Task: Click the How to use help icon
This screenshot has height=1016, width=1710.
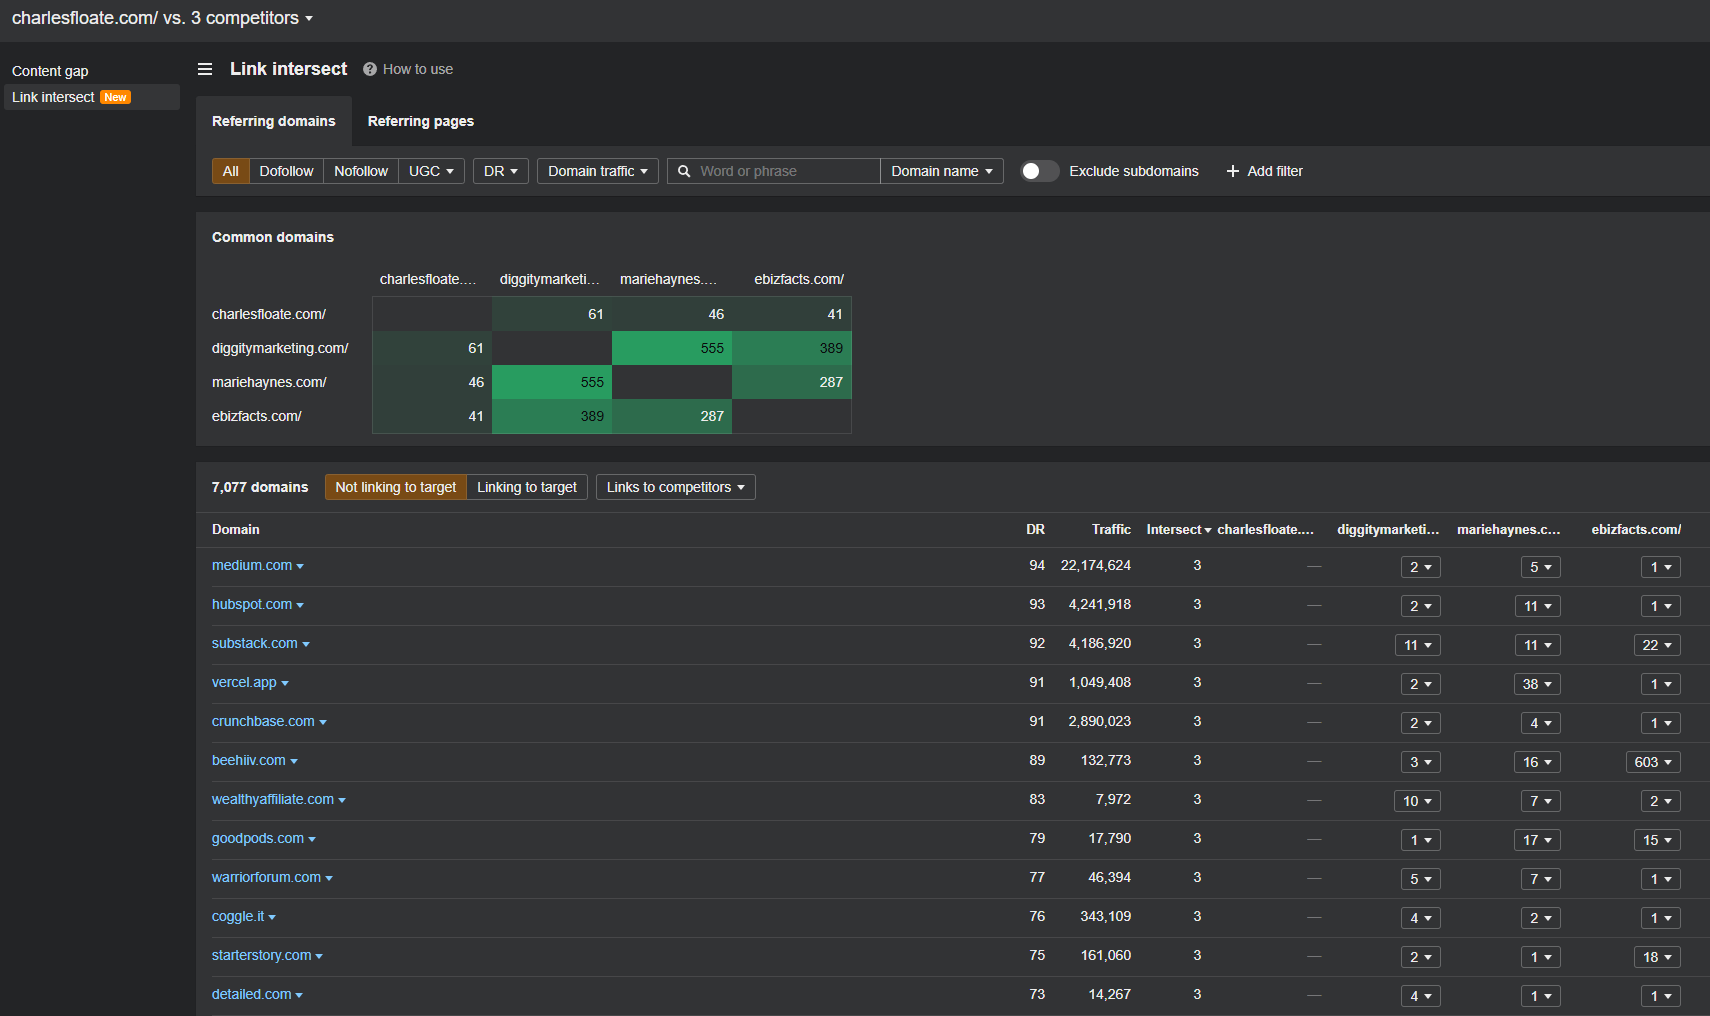Action: 370,69
